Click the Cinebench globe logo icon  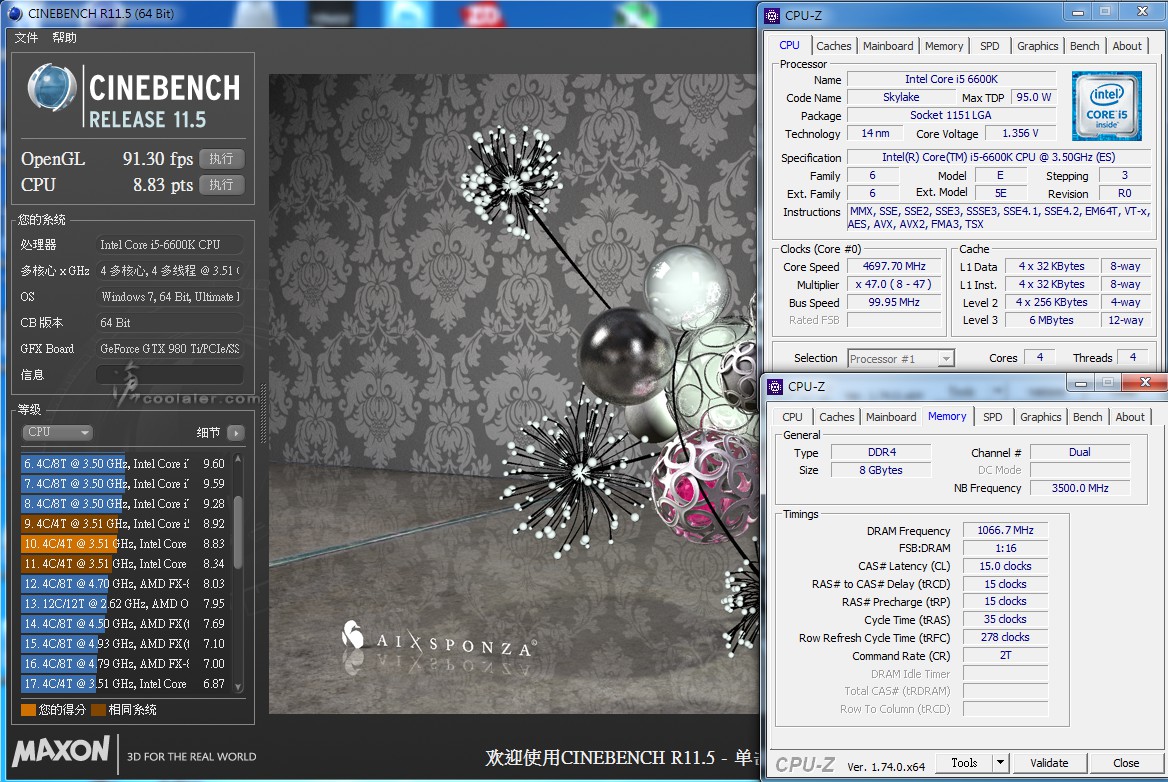pyautogui.click(x=51, y=87)
